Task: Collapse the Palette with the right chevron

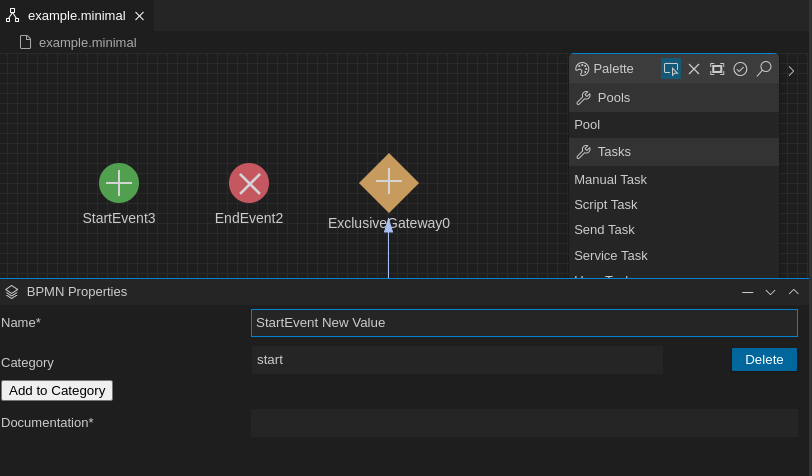Action: point(791,71)
